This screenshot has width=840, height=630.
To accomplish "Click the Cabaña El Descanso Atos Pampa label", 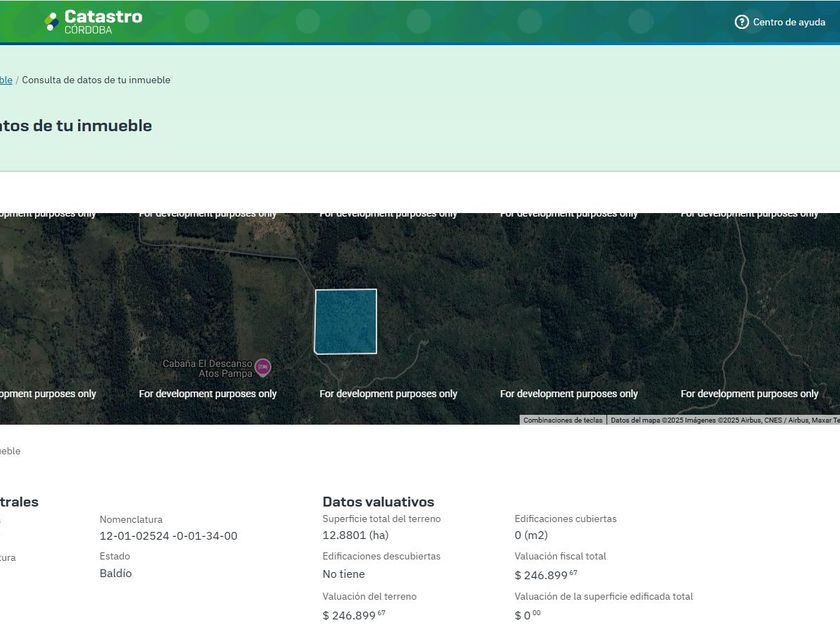I will [207, 368].
